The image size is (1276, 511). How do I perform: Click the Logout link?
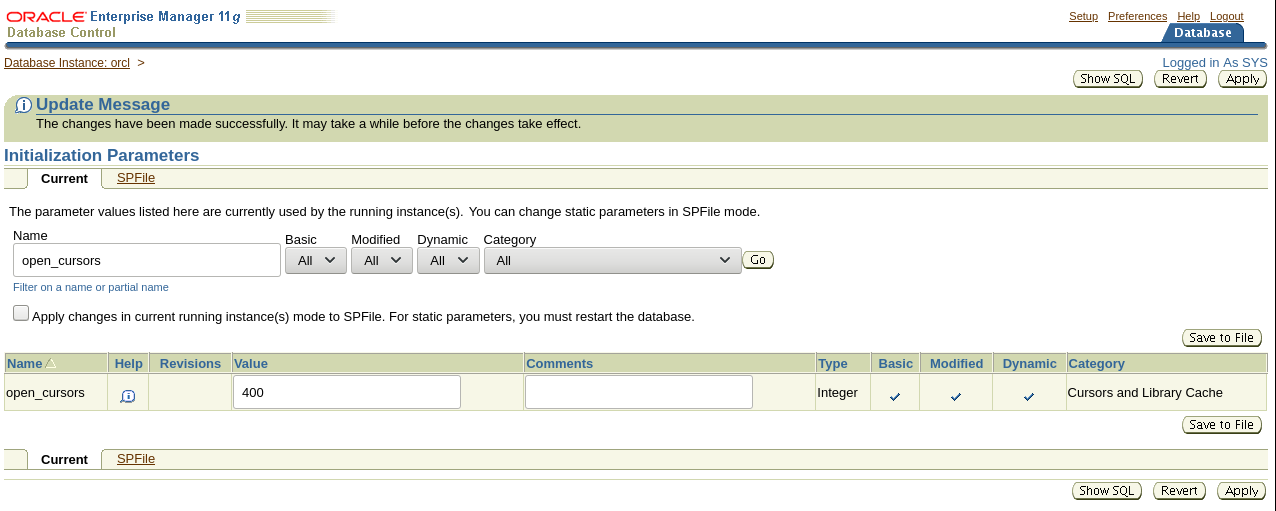click(x=1226, y=16)
